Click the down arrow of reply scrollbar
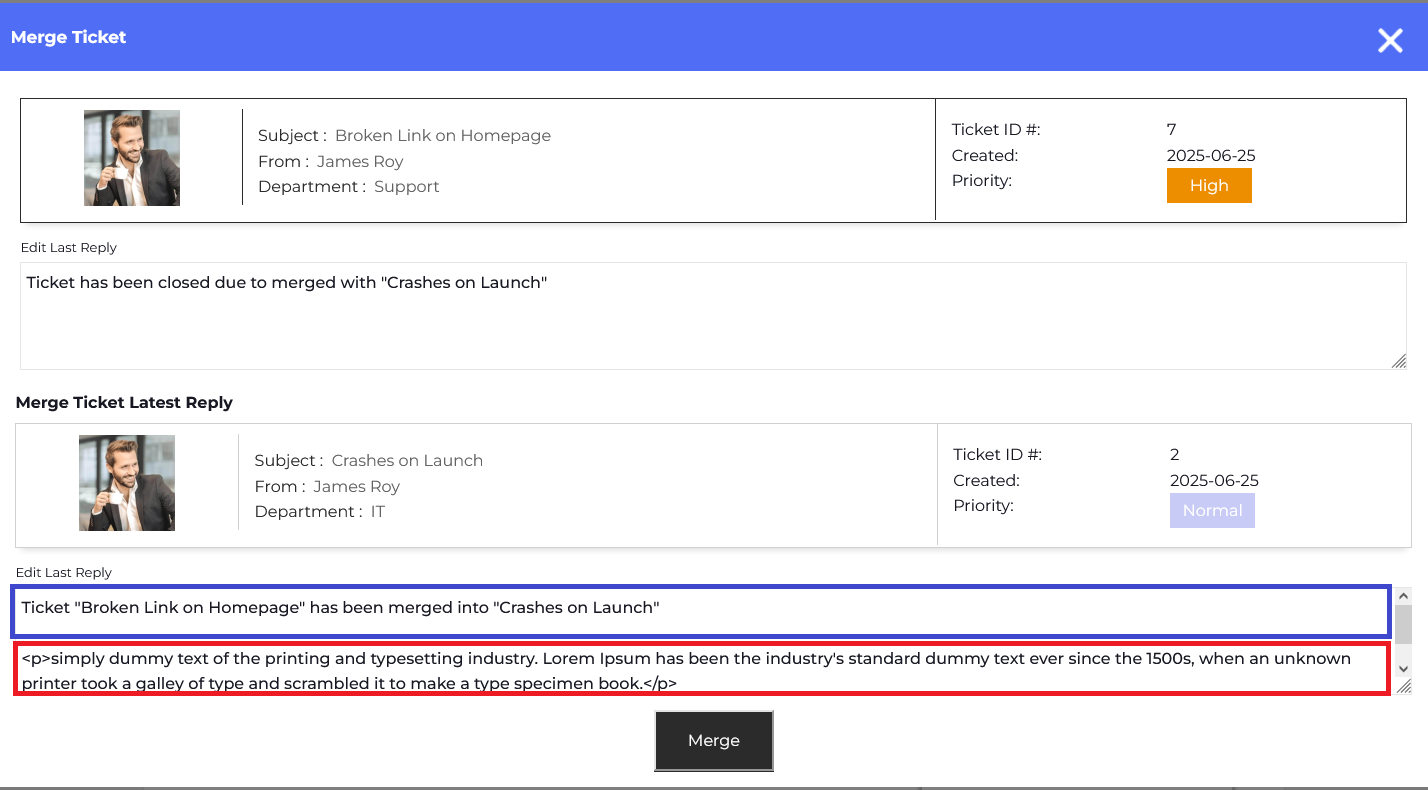The width and height of the screenshot is (1428, 790). pyautogui.click(x=1403, y=668)
